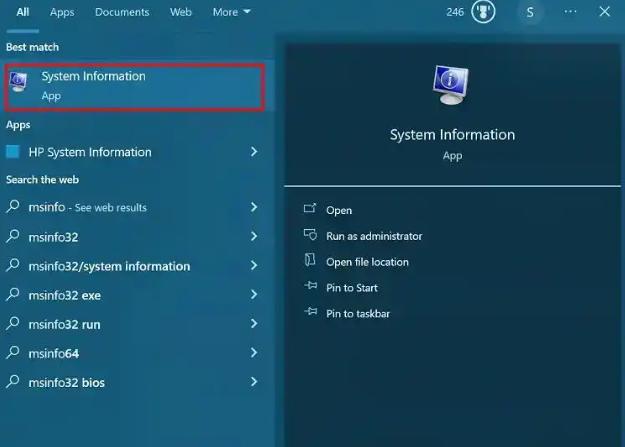Close the search panel with X

point(605,12)
